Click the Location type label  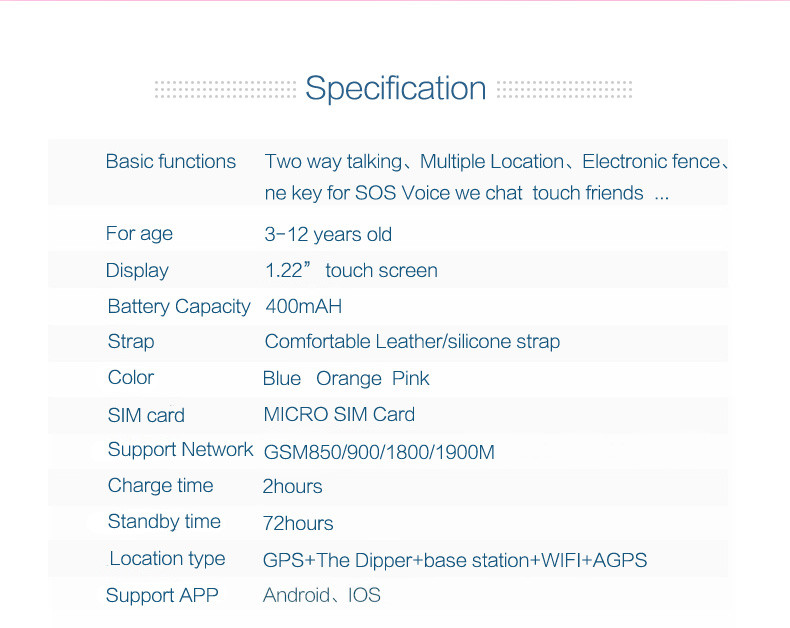click(x=167, y=559)
